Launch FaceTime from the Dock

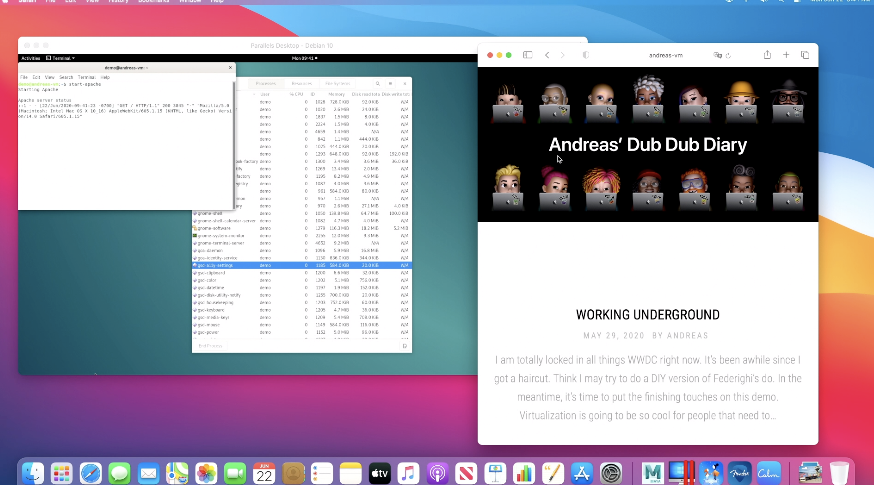235,473
